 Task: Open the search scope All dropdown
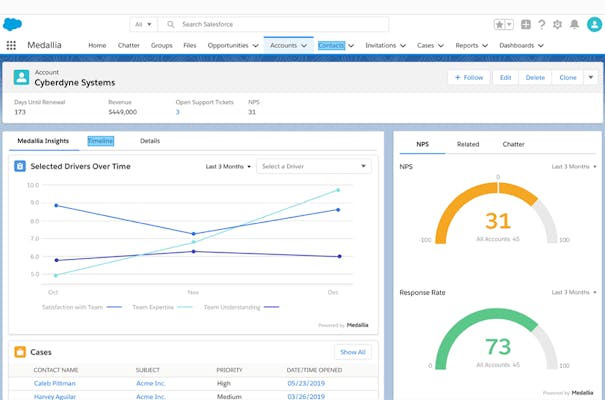(144, 24)
